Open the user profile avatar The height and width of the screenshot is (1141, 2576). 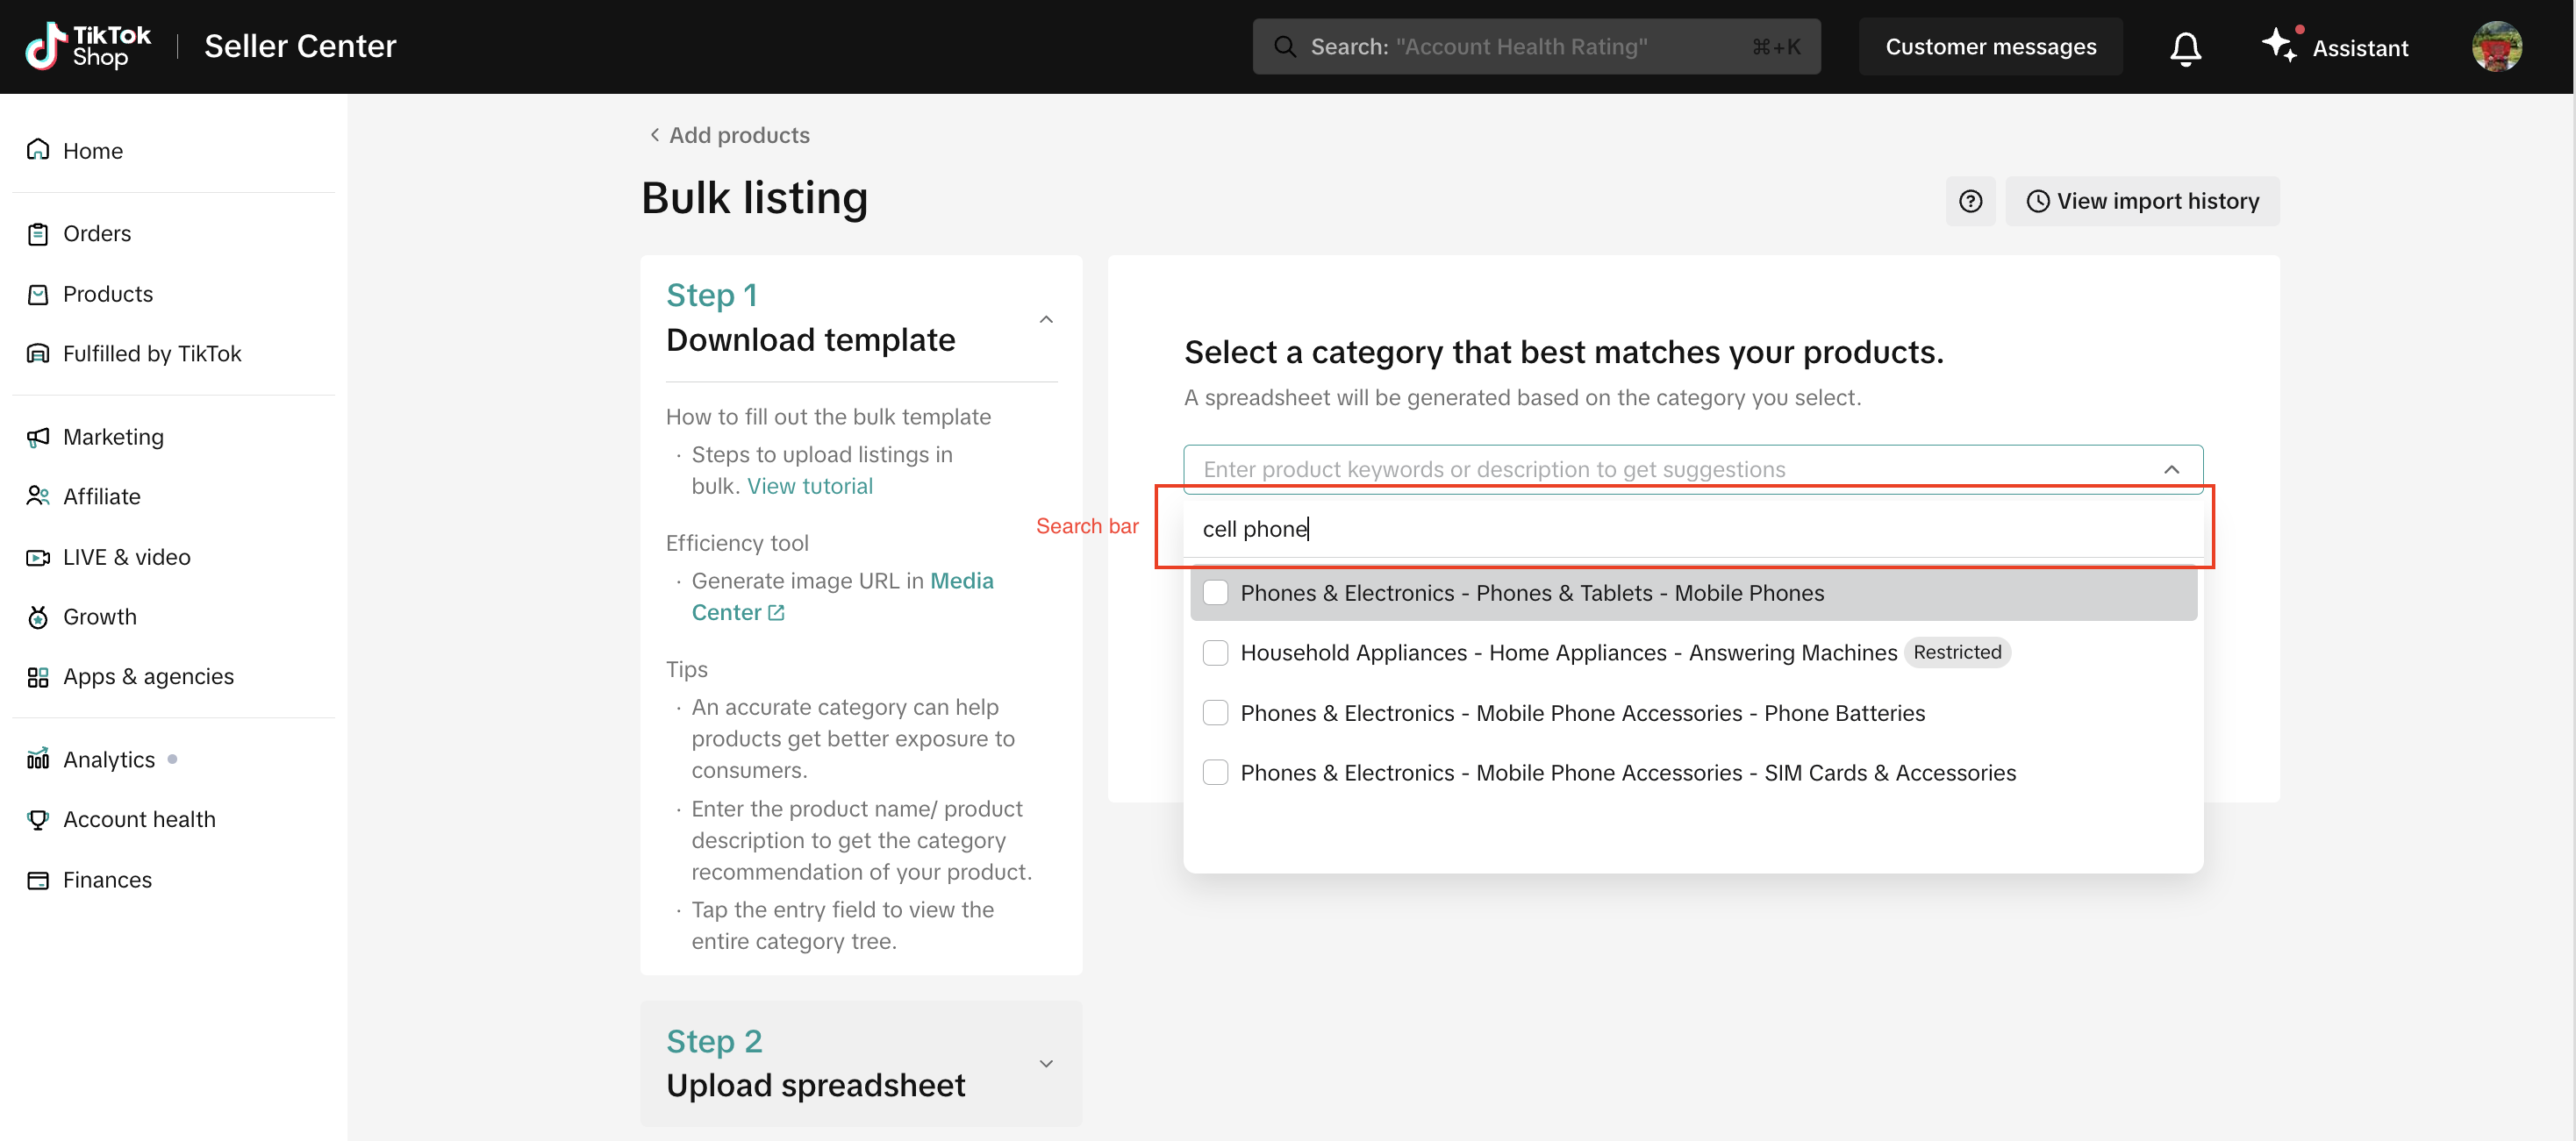tap(2496, 47)
